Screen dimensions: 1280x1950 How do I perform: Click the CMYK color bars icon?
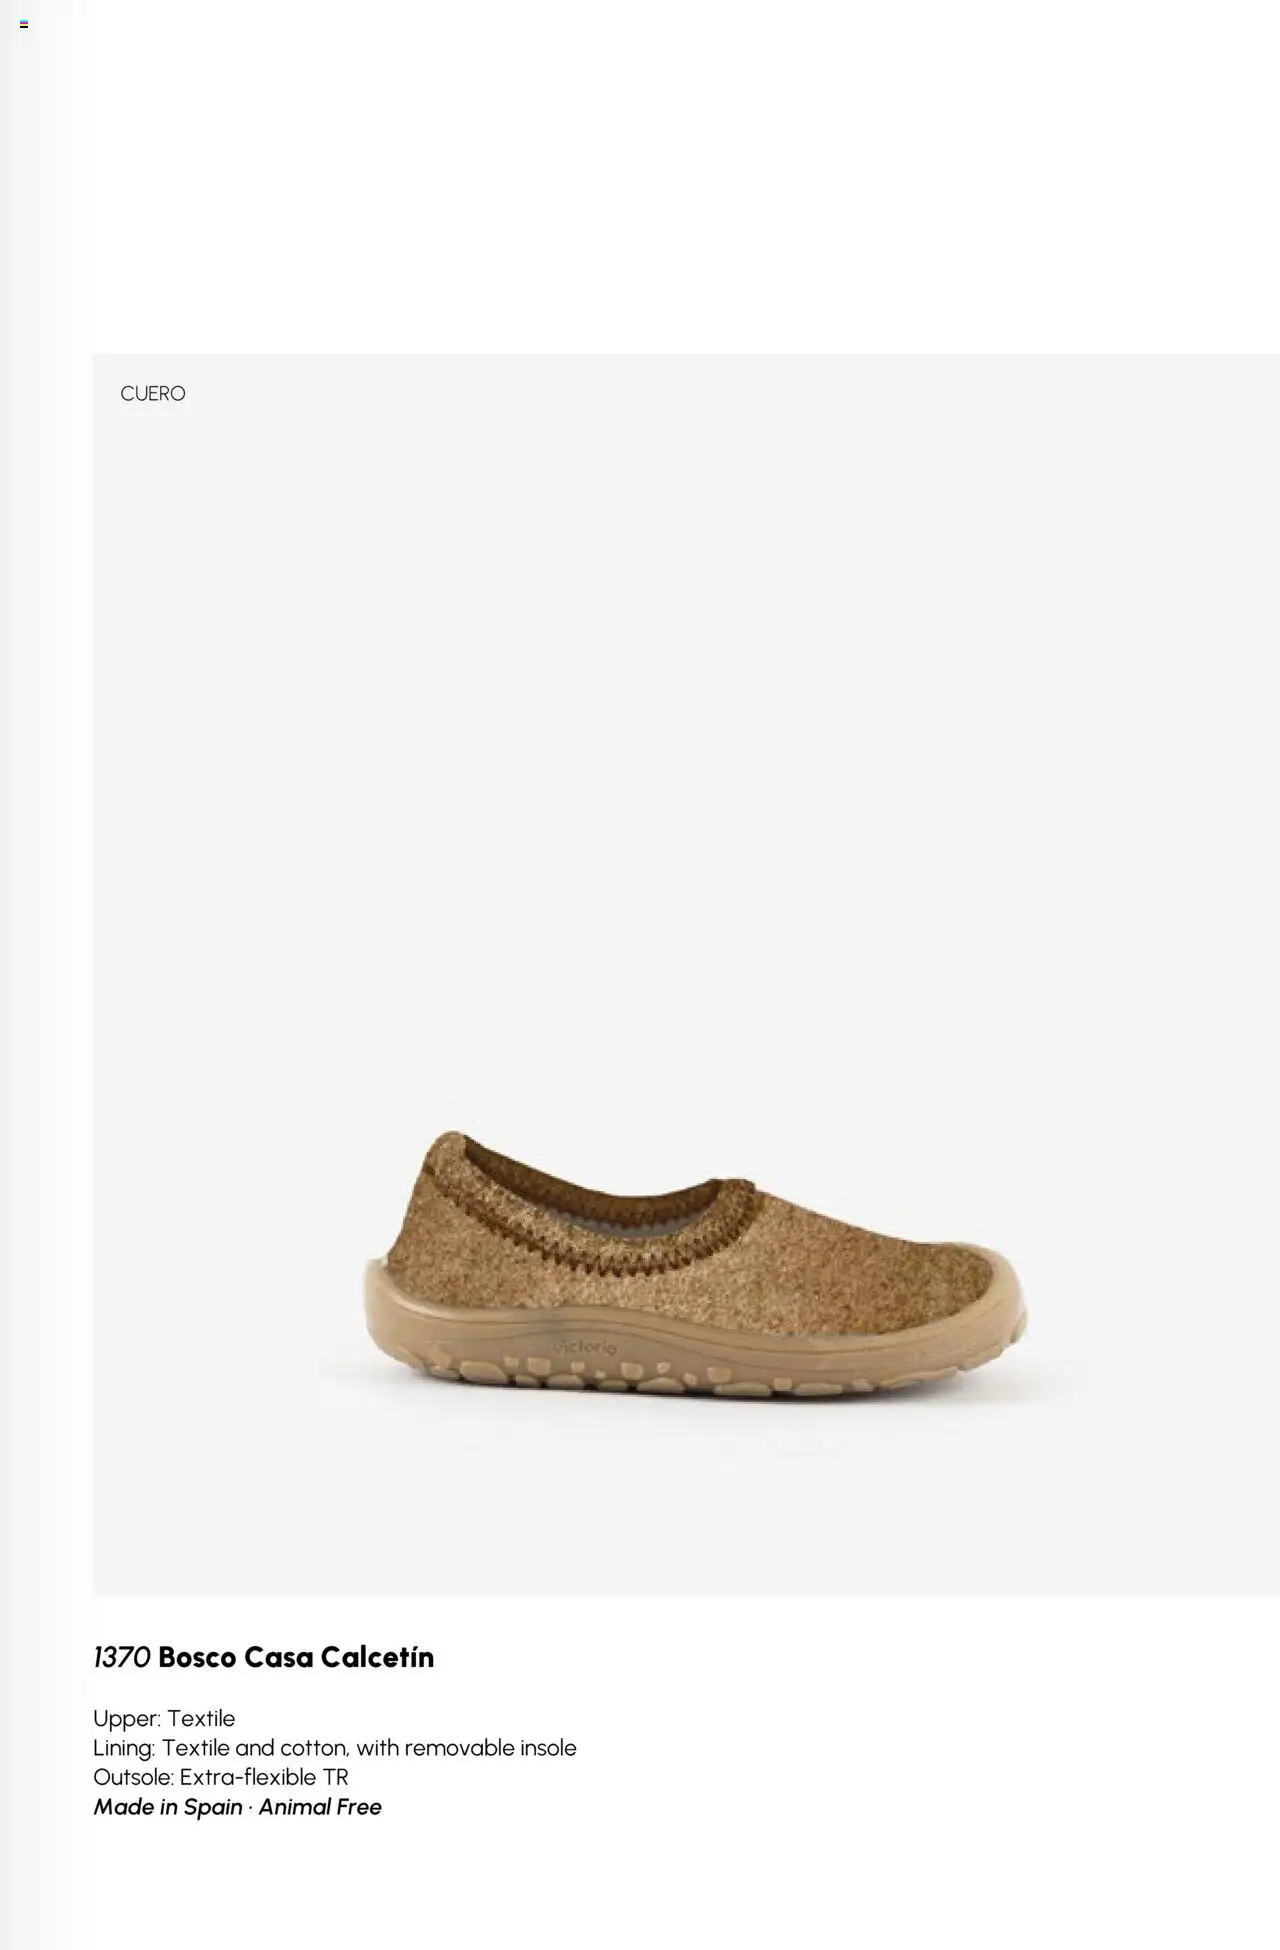tap(24, 24)
